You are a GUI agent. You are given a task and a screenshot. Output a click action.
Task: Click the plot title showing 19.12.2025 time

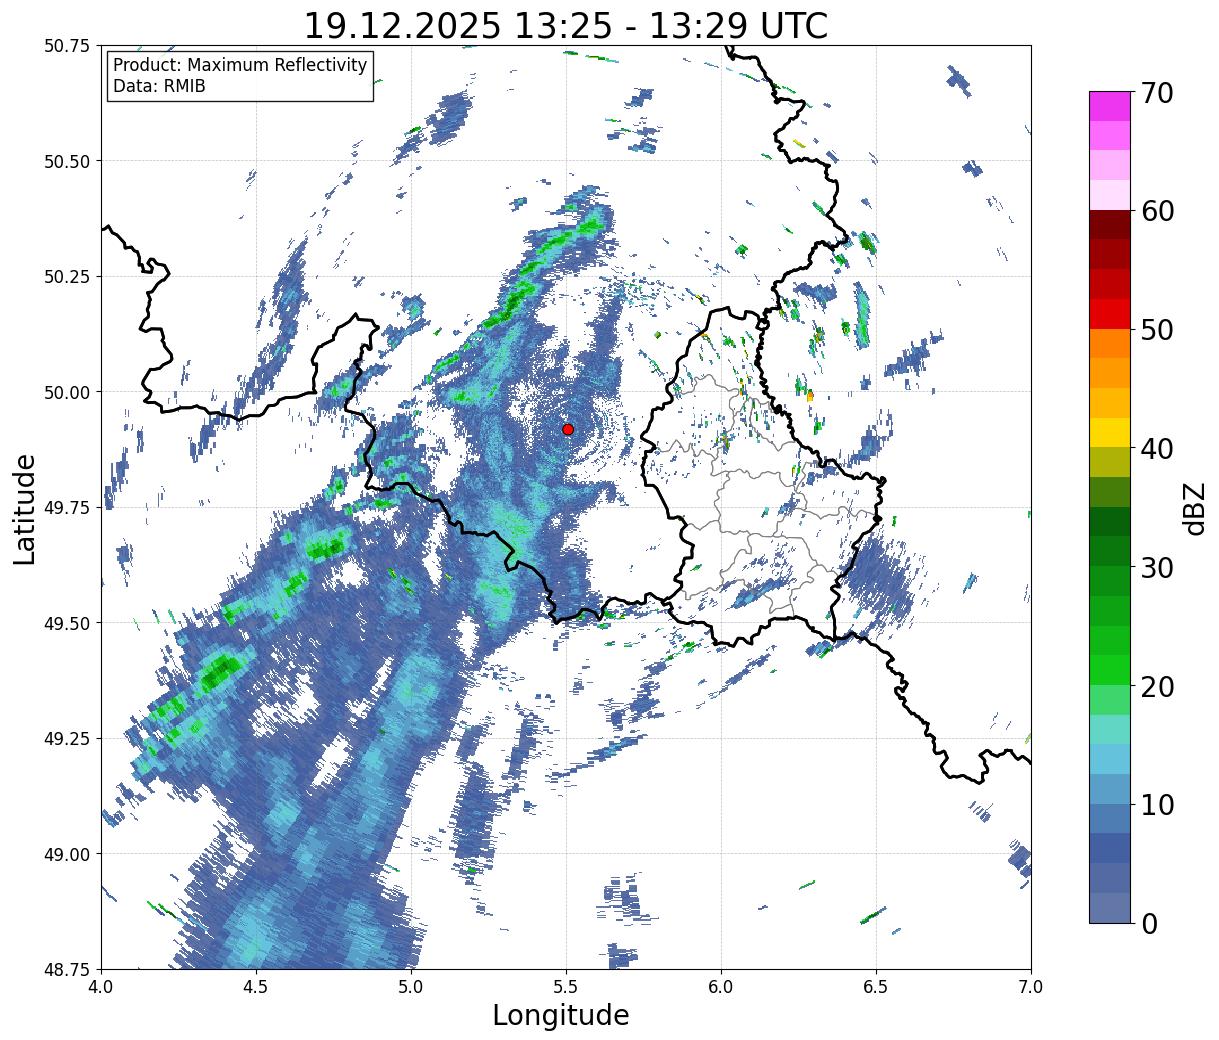(x=565, y=25)
